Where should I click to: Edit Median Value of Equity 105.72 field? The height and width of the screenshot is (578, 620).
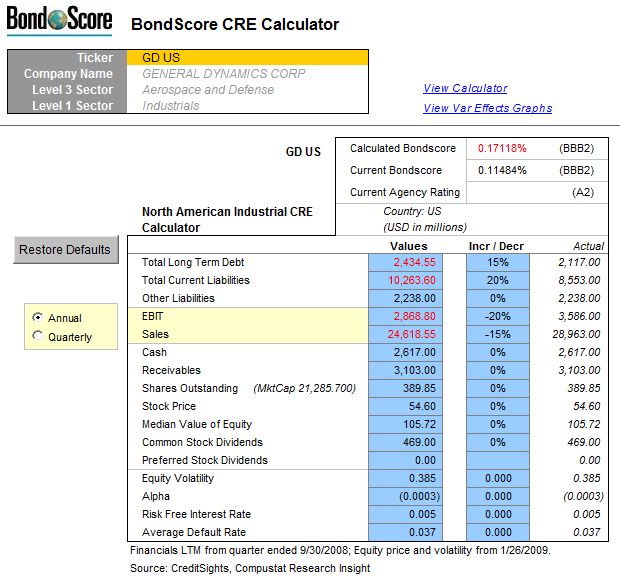[405, 424]
